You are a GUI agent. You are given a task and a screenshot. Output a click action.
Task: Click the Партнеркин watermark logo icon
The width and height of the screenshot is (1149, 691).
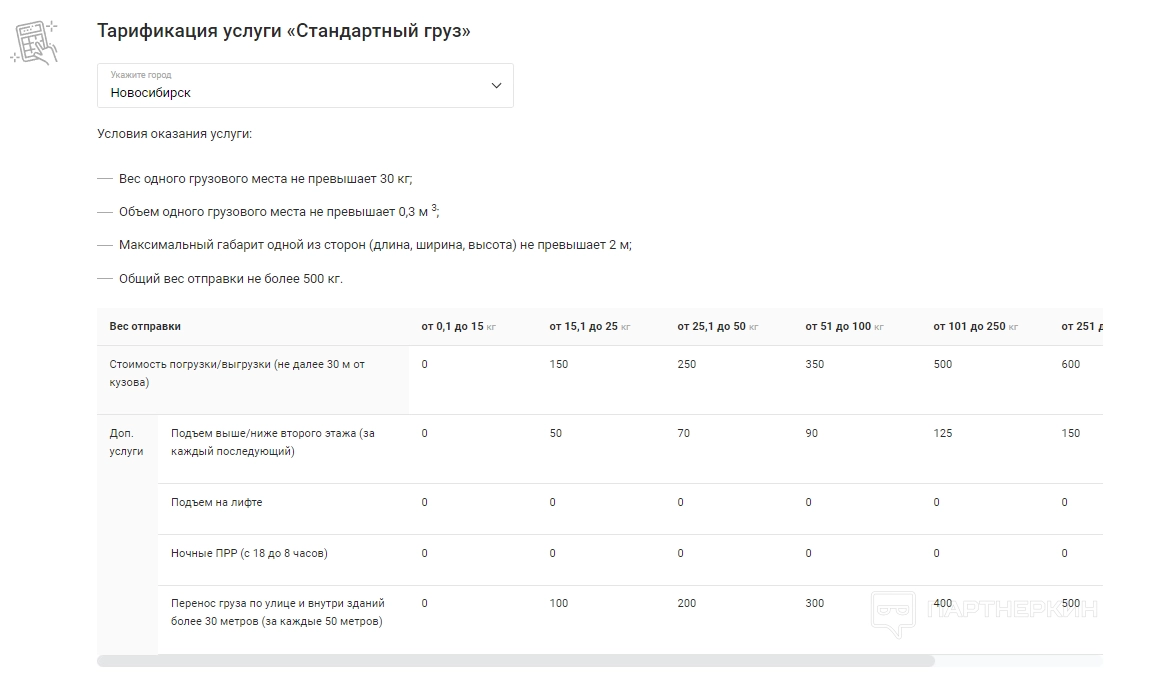892,612
